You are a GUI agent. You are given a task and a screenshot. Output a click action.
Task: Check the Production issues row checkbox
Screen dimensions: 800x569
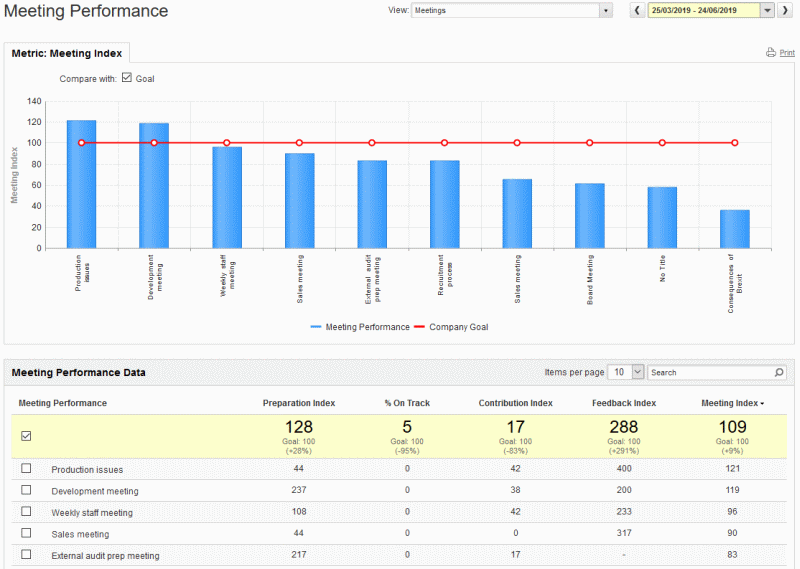click(26, 468)
